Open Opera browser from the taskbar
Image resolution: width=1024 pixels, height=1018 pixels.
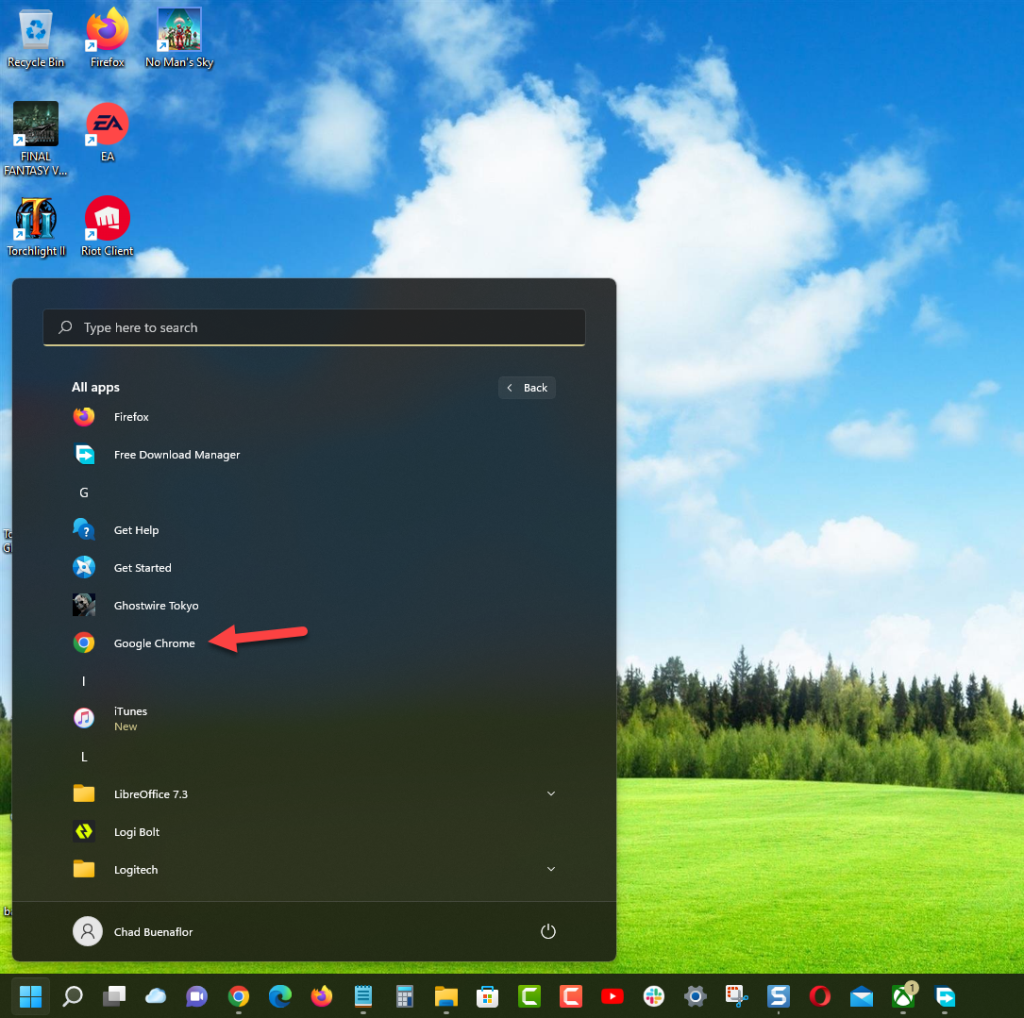pyautogui.click(x=820, y=996)
